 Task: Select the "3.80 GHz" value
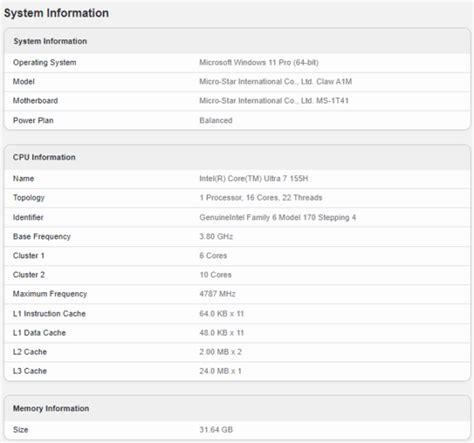[216, 236]
